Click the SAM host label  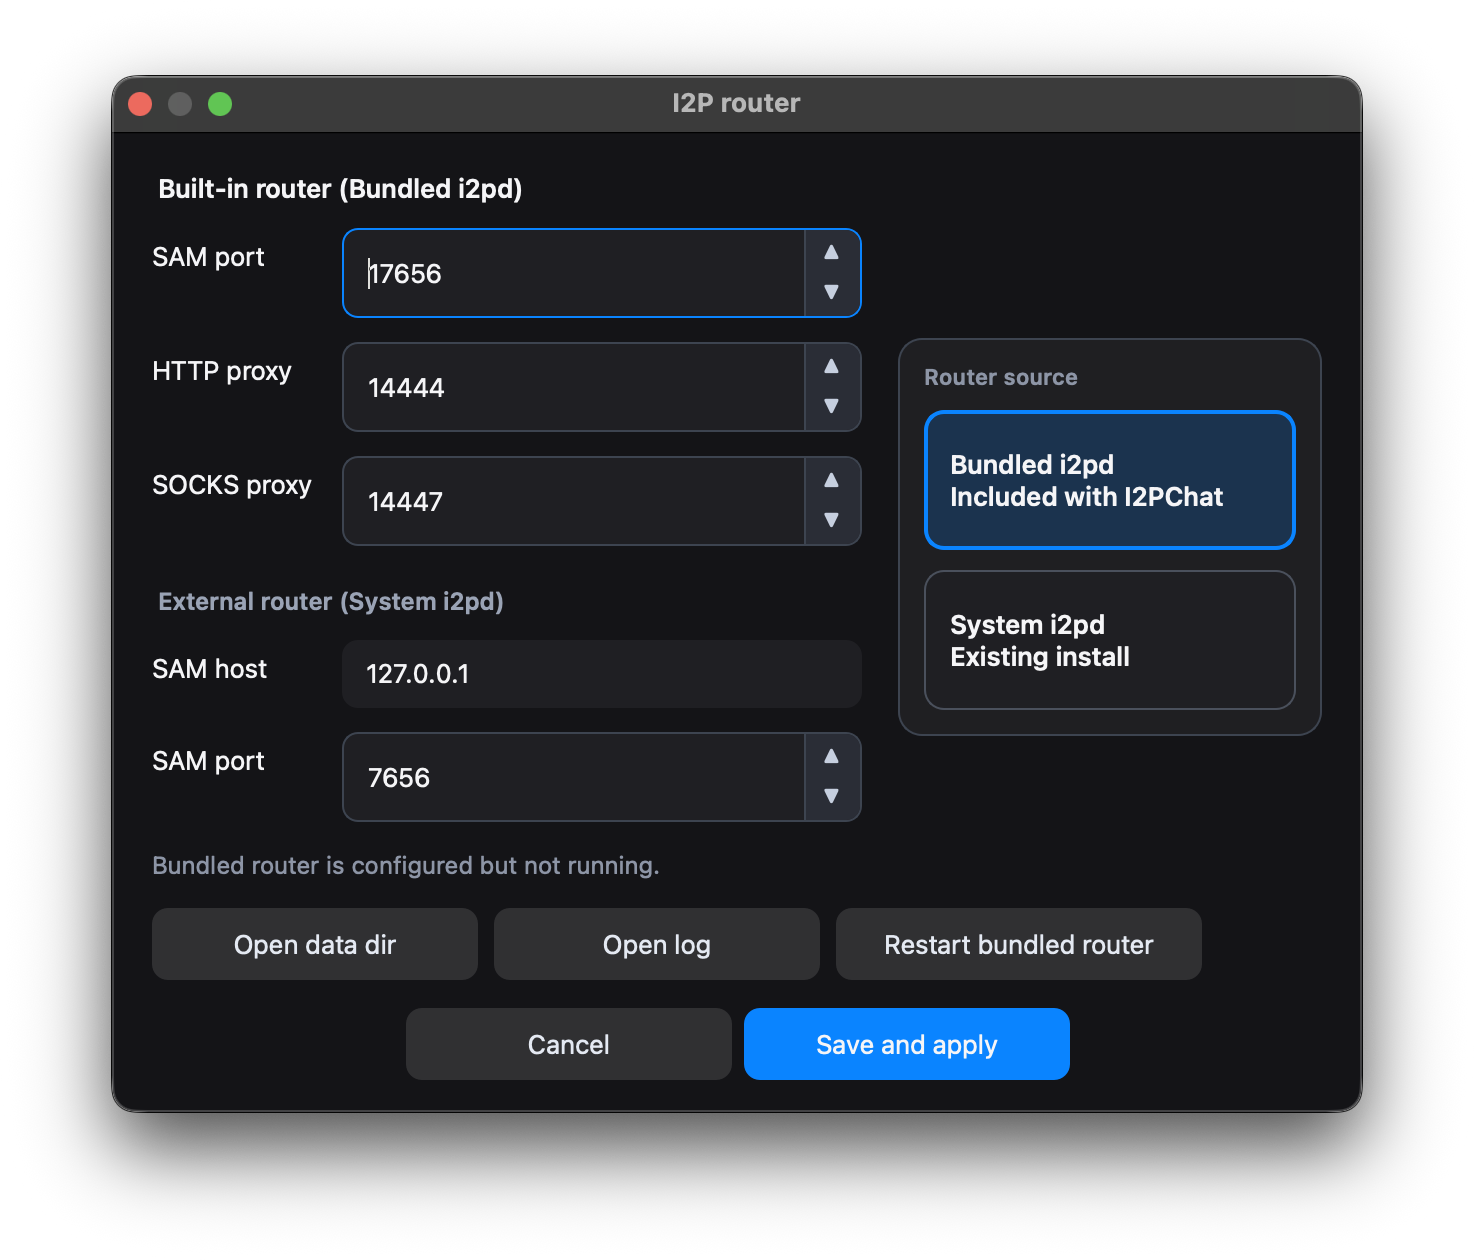coord(210,669)
